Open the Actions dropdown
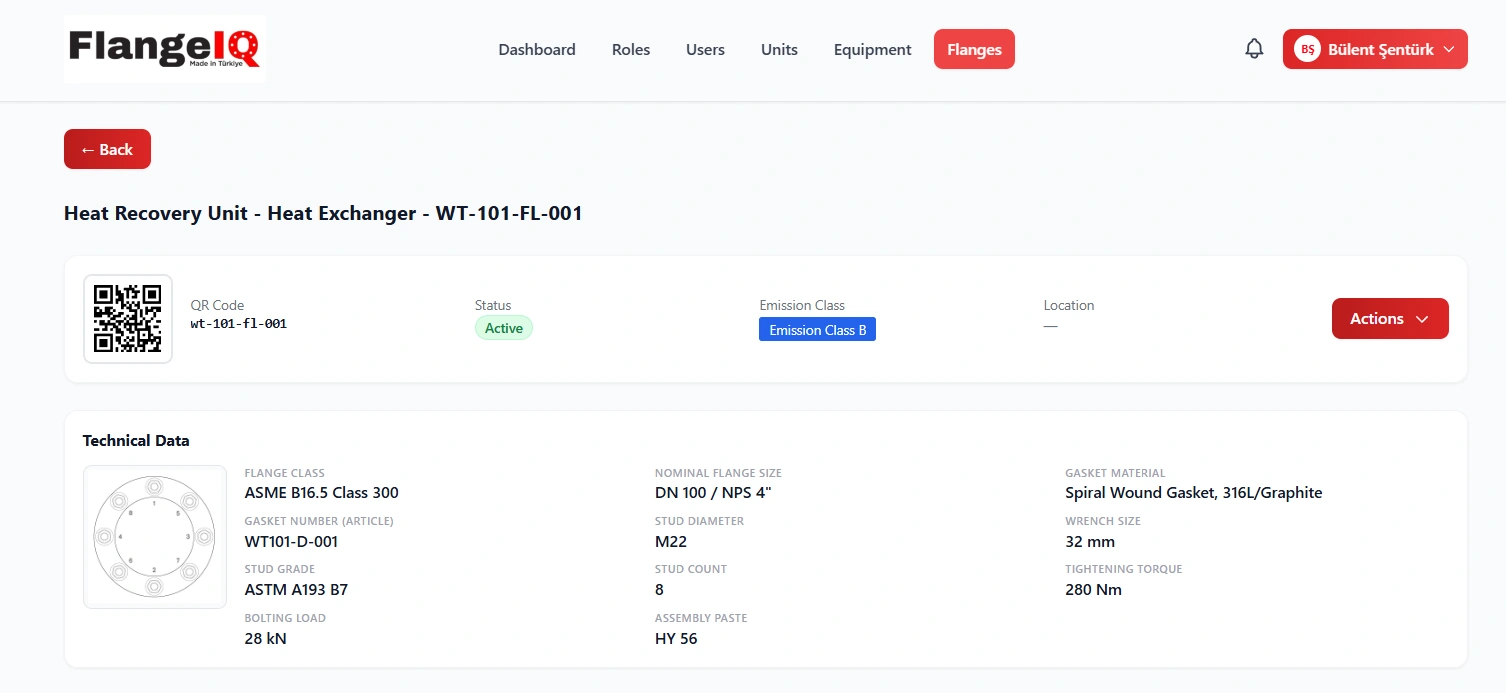The width and height of the screenshot is (1506, 693). point(1390,319)
